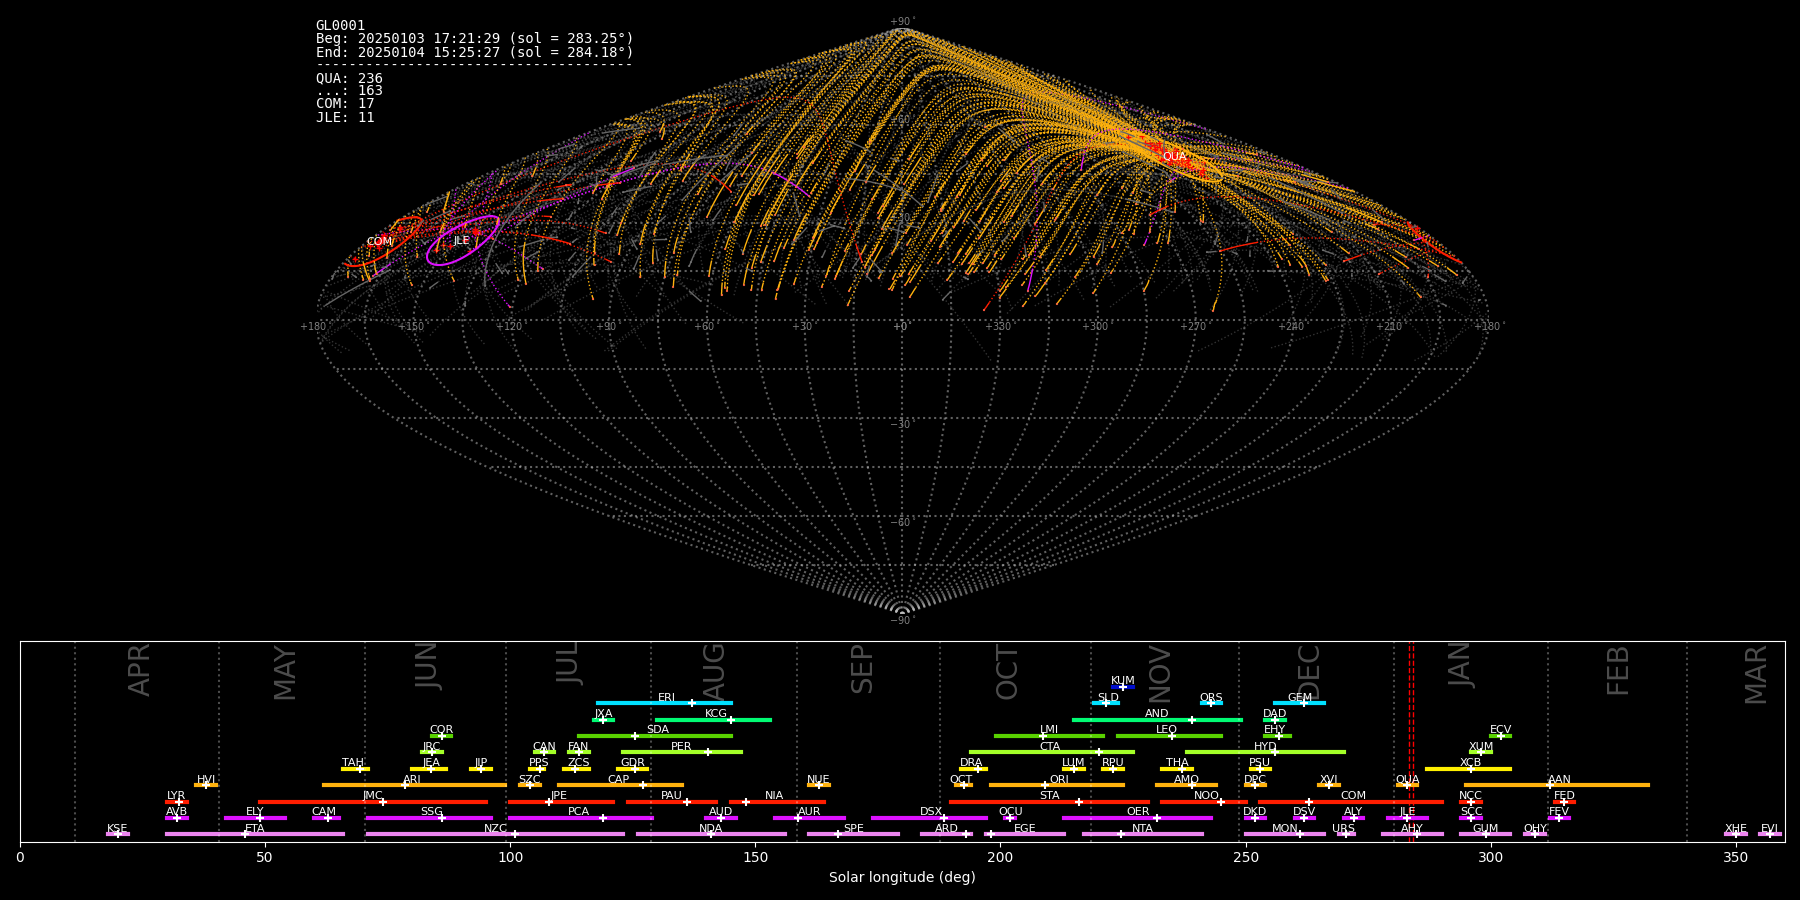Viewport: 1800px width, 900px height.
Task: Click the XCB shower bar in timeline
Action: coord(1468,769)
